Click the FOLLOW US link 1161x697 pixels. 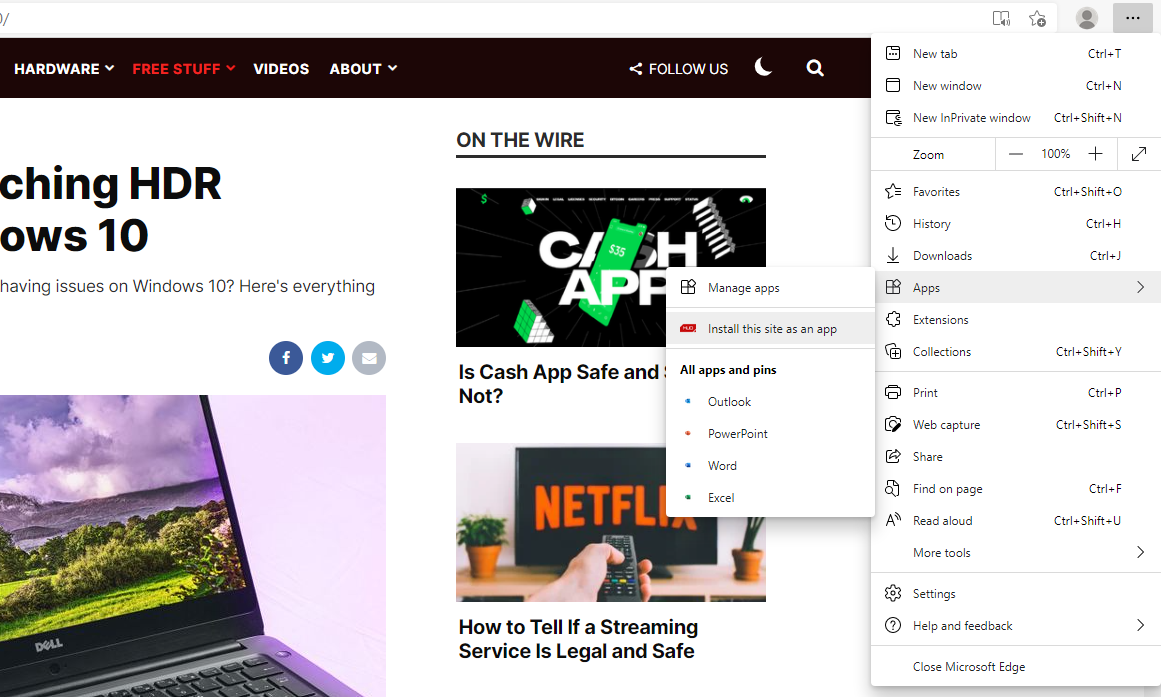pos(679,69)
